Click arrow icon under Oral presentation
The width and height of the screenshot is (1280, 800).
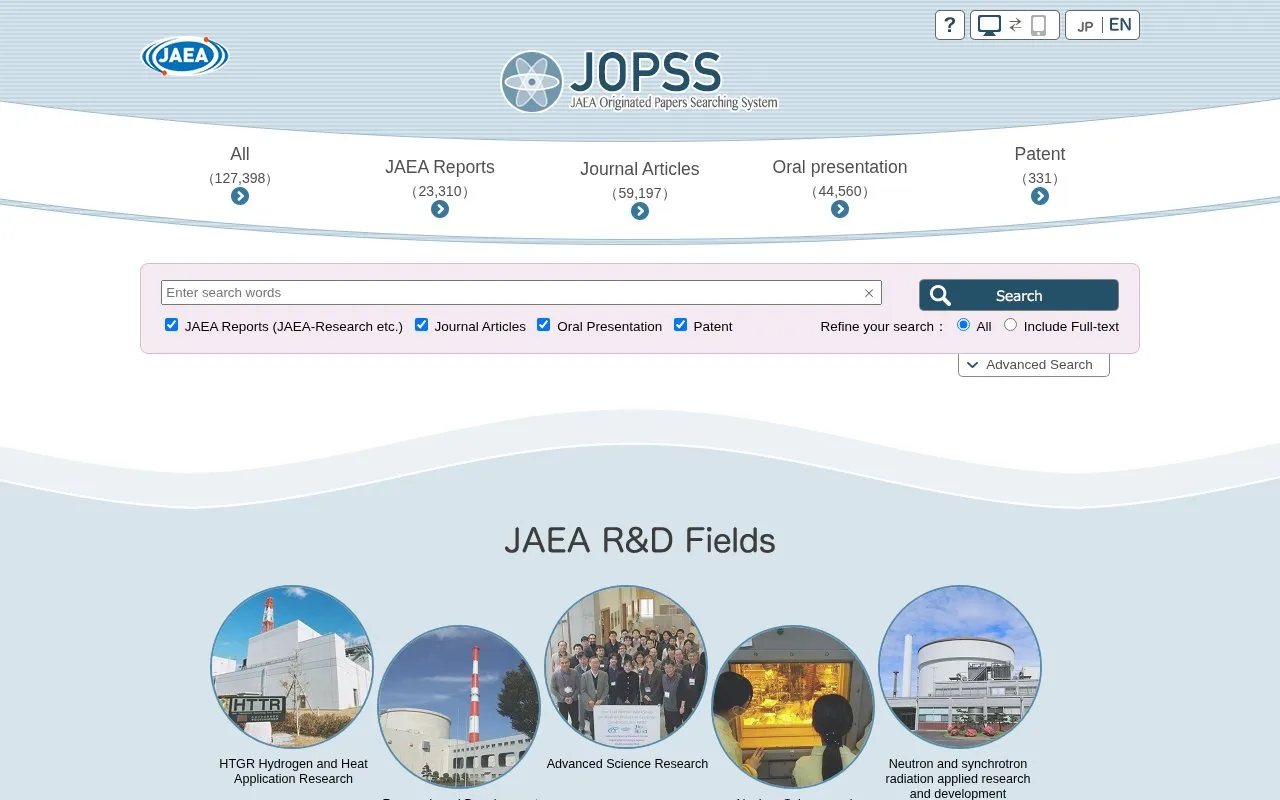tap(840, 209)
